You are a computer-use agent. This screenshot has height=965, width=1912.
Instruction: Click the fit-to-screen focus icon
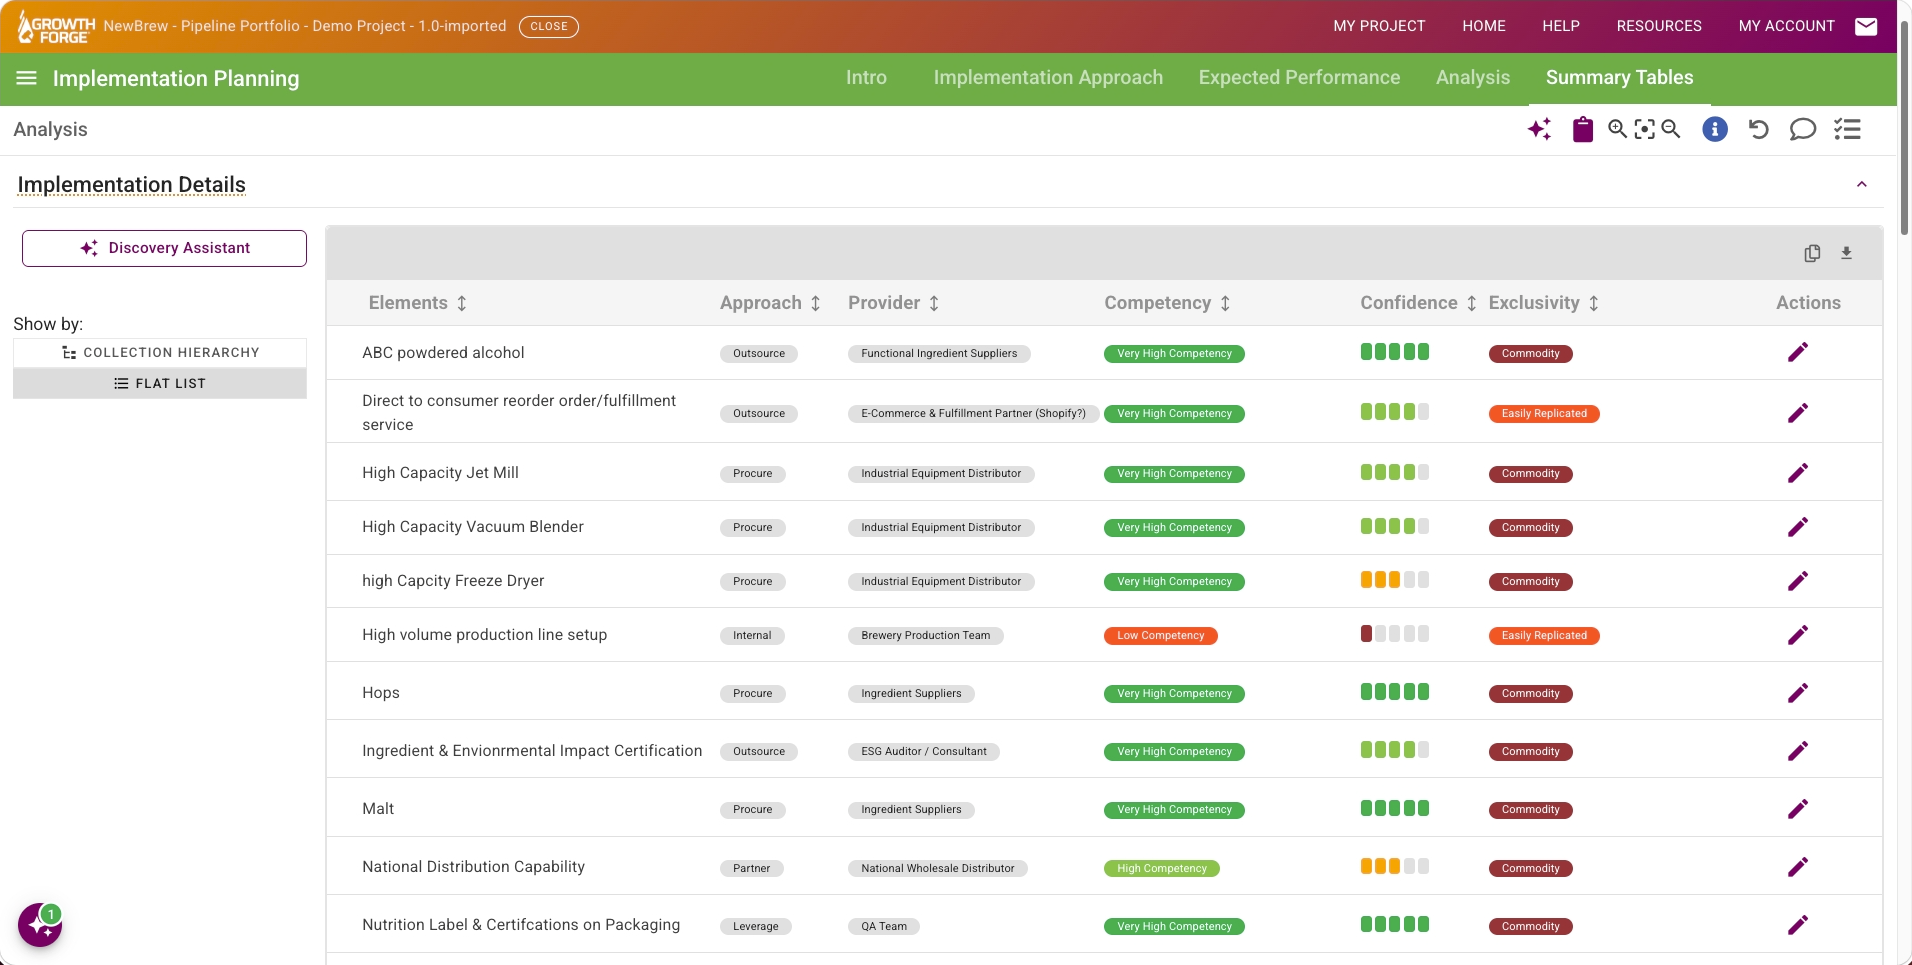point(1644,129)
